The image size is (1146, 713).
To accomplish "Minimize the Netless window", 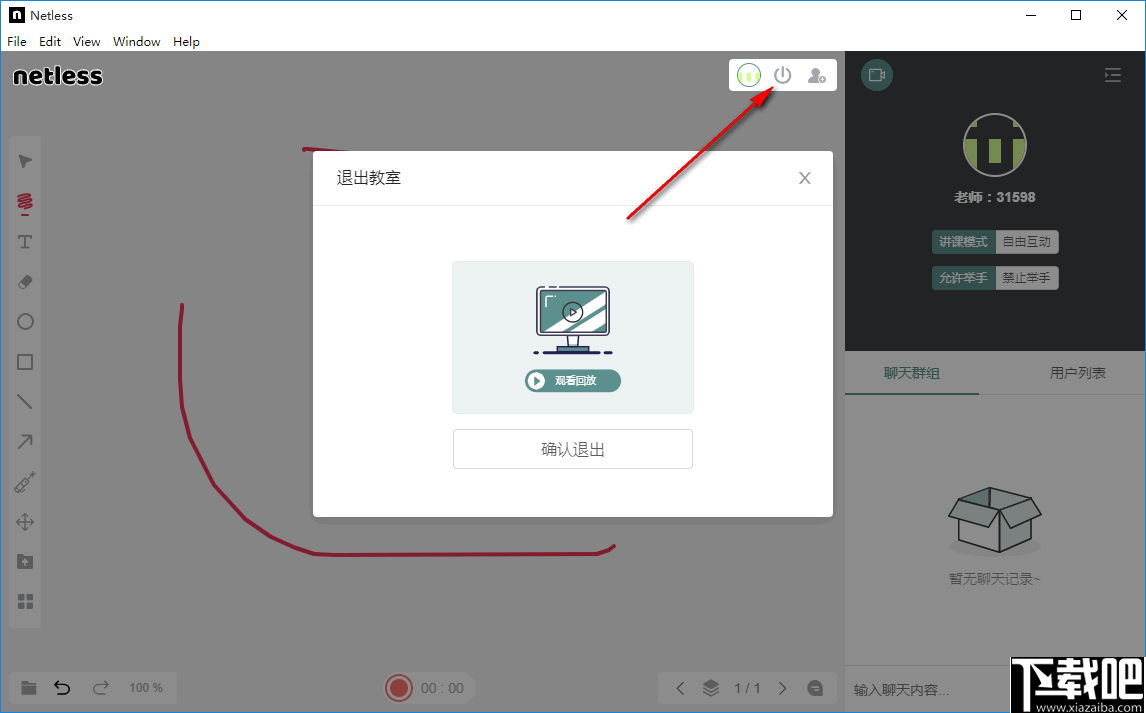I will [1031, 15].
